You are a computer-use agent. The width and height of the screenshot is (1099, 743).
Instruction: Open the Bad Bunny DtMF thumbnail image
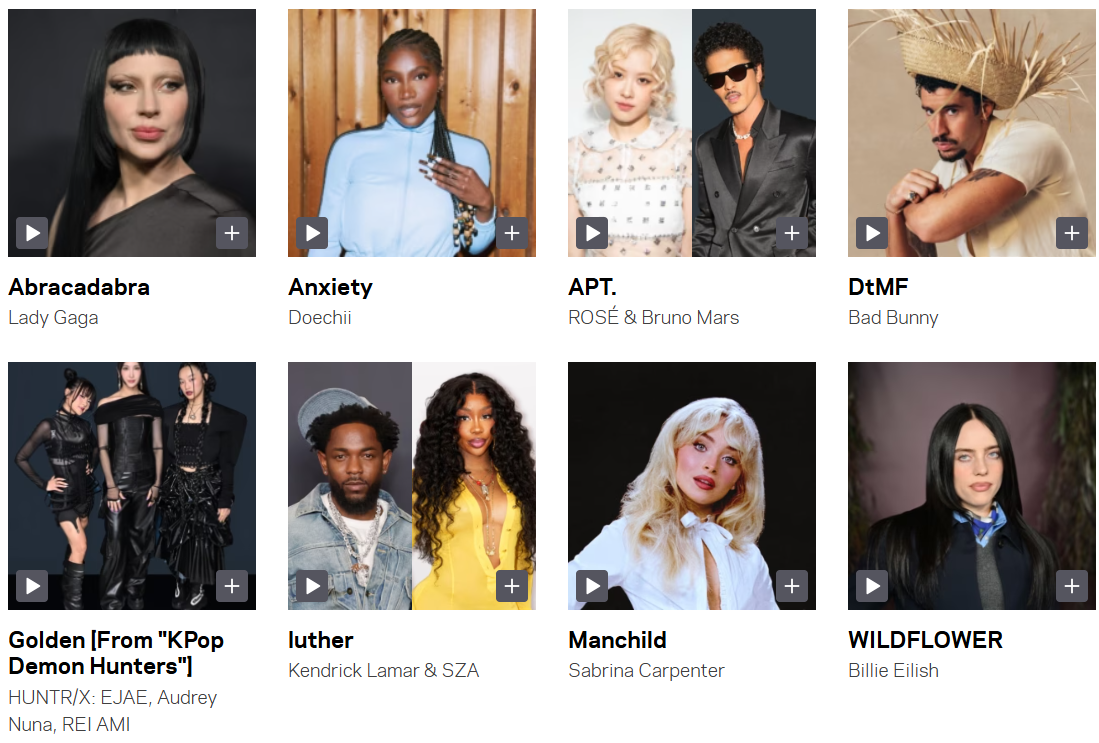[x=971, y=132]
